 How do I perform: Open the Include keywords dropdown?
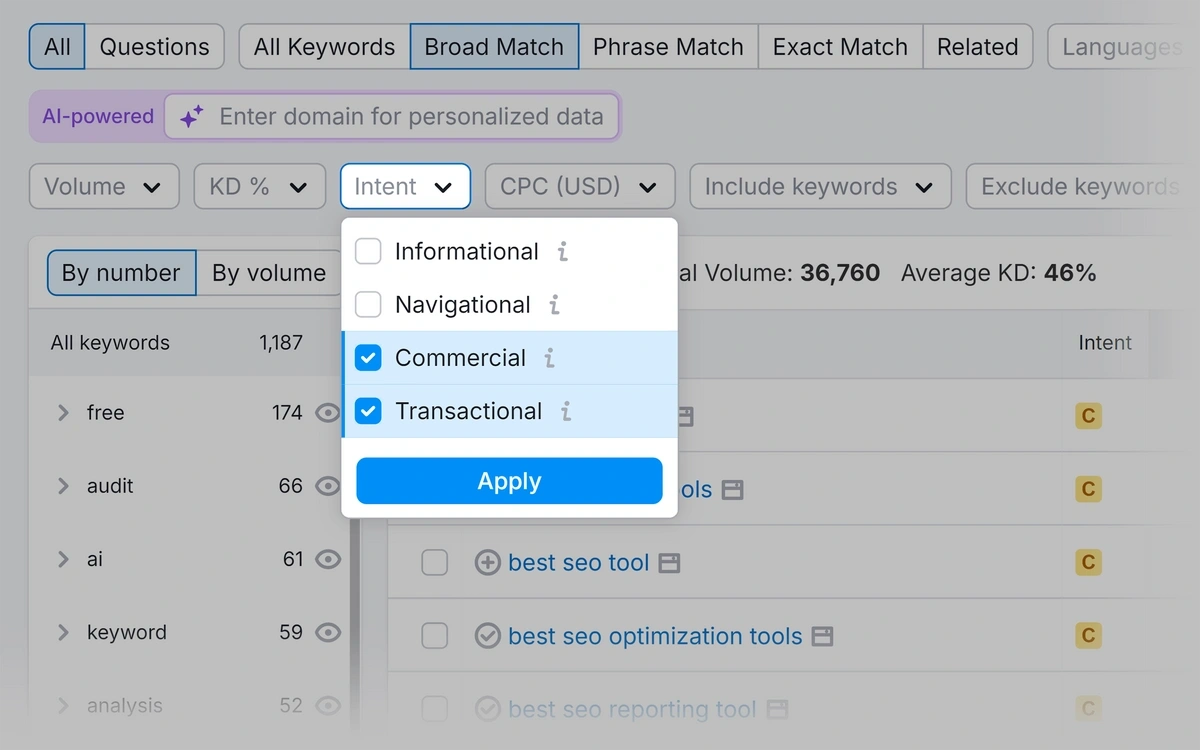[x=820, y=187]
